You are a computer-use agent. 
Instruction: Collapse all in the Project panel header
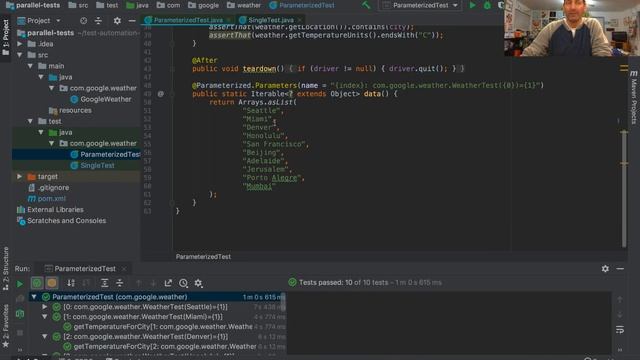[x=98, y=20]
